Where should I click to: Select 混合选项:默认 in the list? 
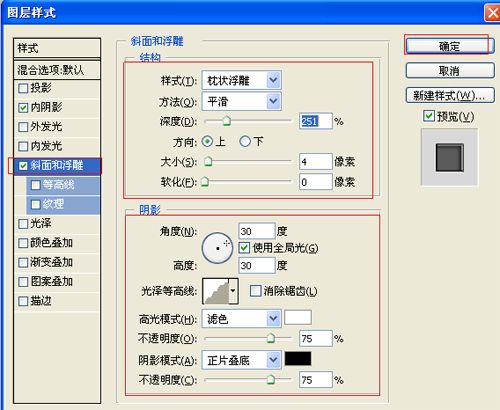coord(57,70)
